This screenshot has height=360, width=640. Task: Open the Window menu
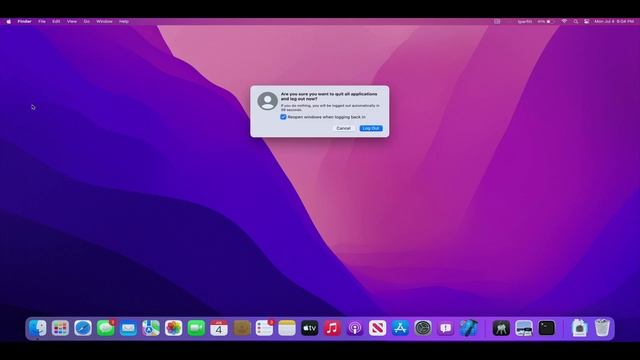click(104, 21)
